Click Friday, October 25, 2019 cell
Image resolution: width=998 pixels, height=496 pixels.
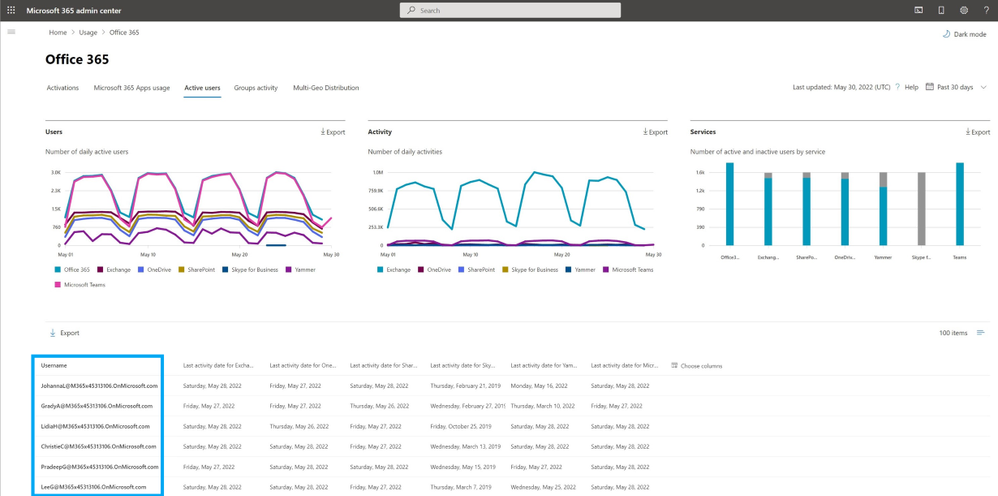click(x=460, y=427)
